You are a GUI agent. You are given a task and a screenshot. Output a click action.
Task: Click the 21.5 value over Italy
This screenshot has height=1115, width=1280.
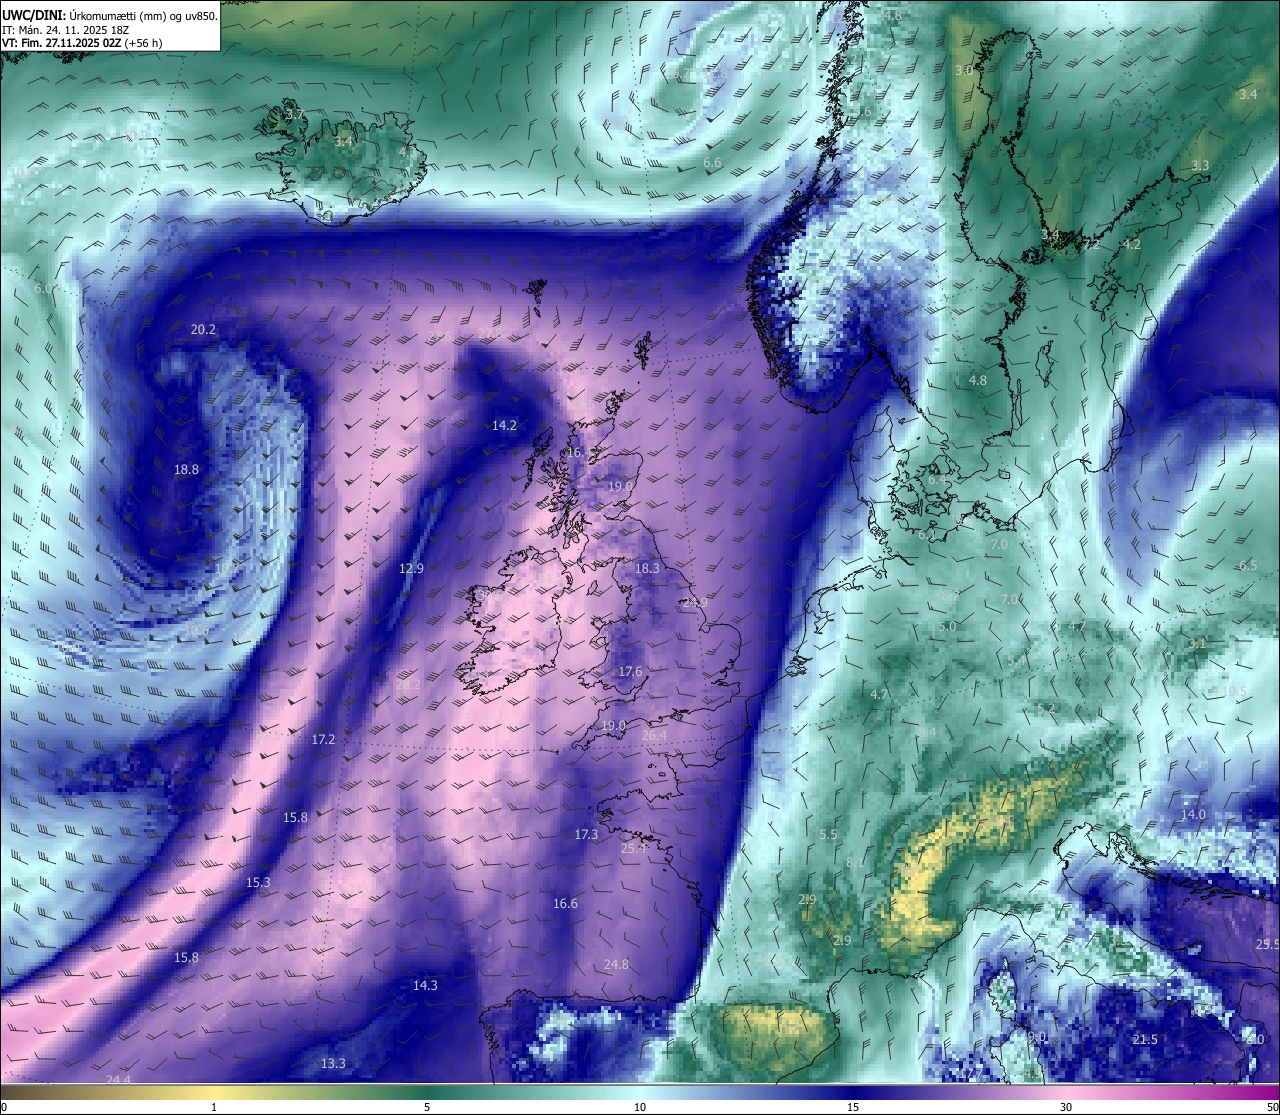pos(1145,1039)
